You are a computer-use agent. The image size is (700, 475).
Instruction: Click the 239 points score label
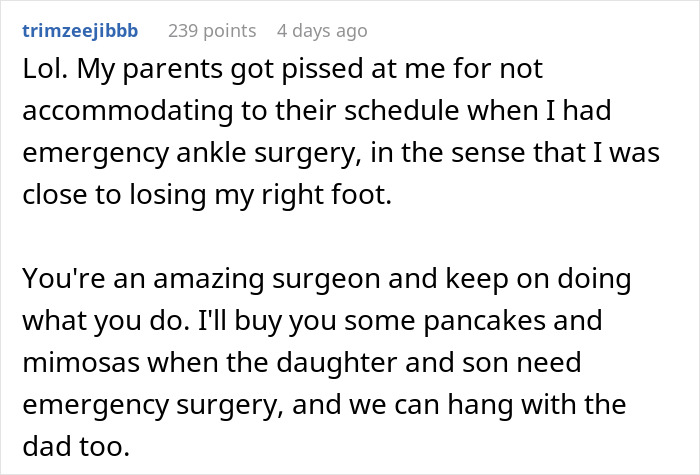click(x=211, y=31)
